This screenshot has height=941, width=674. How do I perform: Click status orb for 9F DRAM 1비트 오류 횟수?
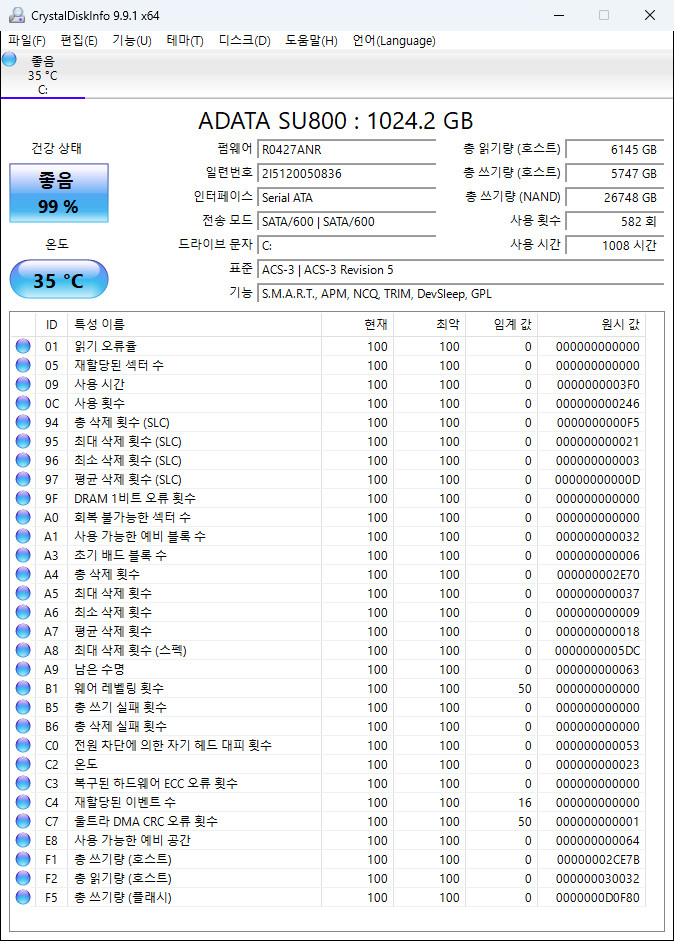coord(23,498)
